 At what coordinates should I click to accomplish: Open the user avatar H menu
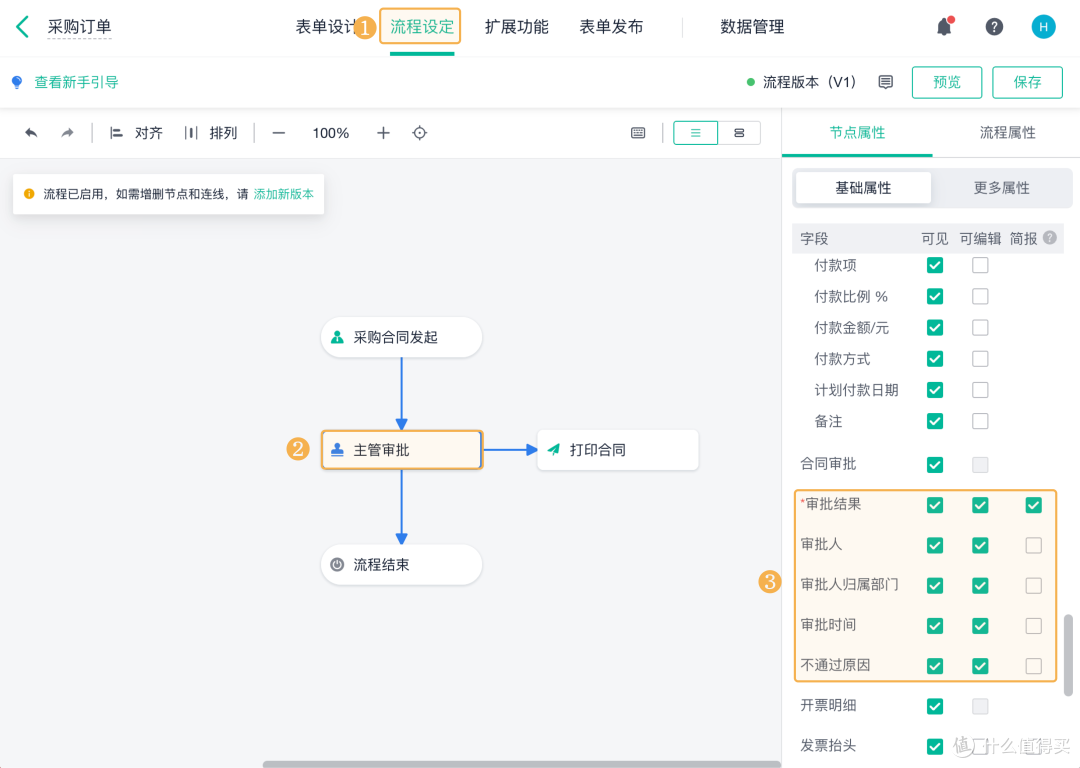tap(1043, 27)
